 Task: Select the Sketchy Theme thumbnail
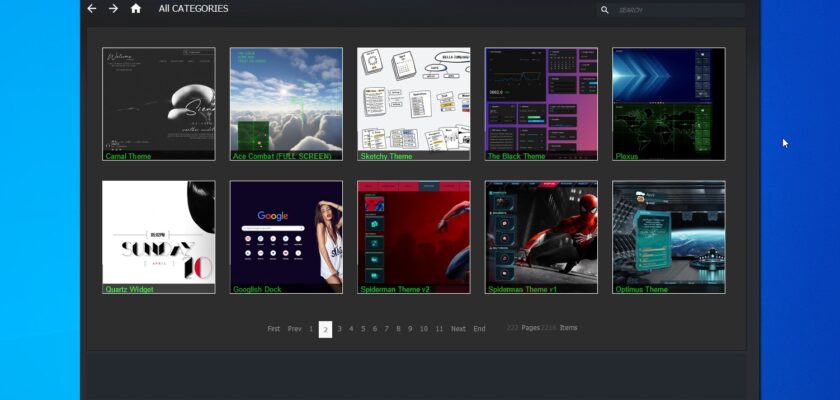coord(413,103)
